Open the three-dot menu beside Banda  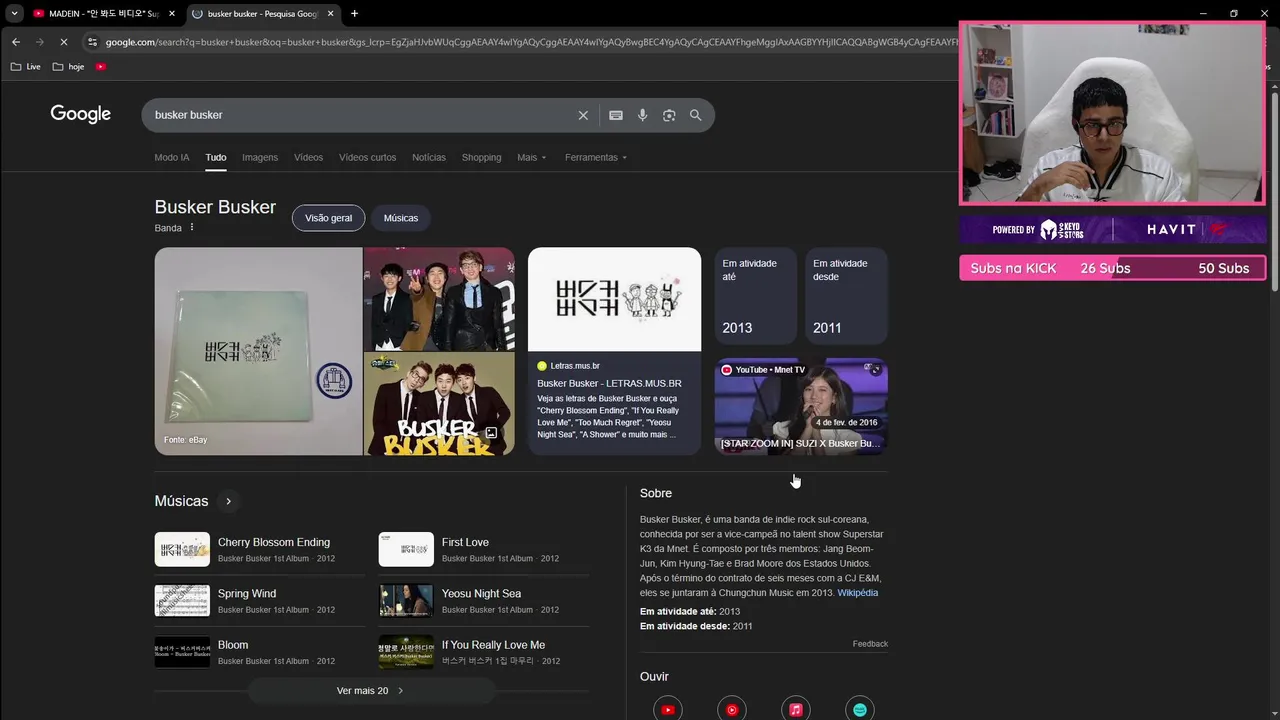[x=192, y=227]
